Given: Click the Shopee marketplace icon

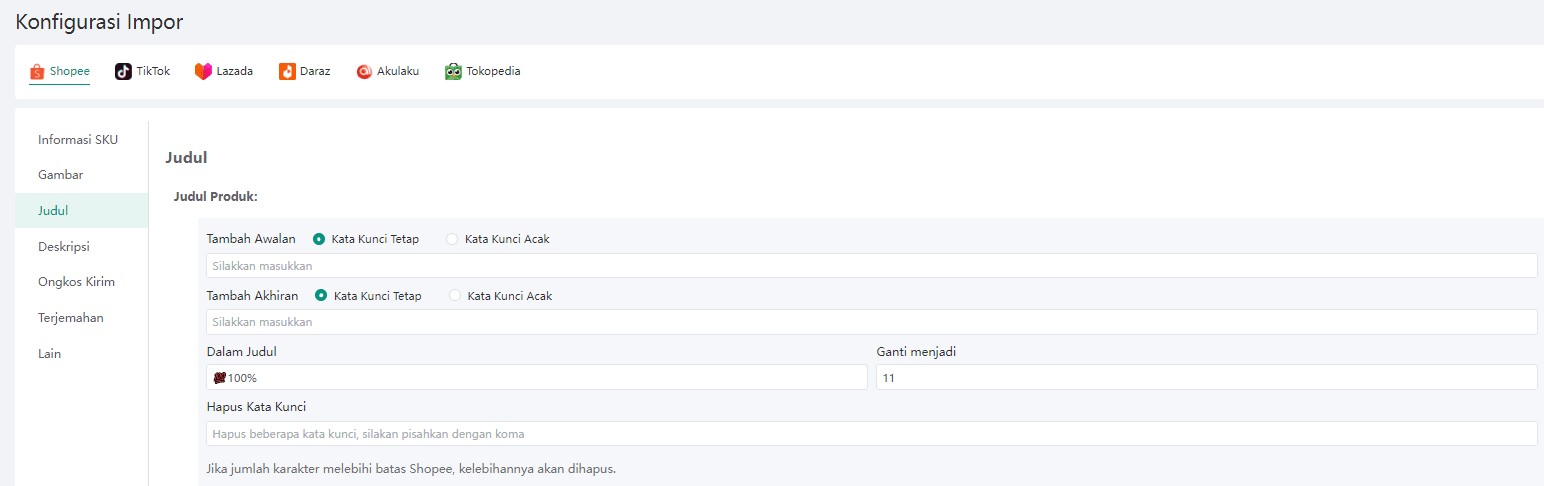Looking at the screenshot, I should coord(37,72).
